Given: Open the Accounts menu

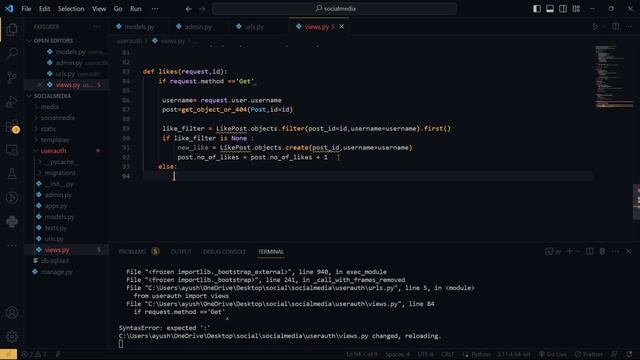Looking at the screenshot, I should (12, 313).
